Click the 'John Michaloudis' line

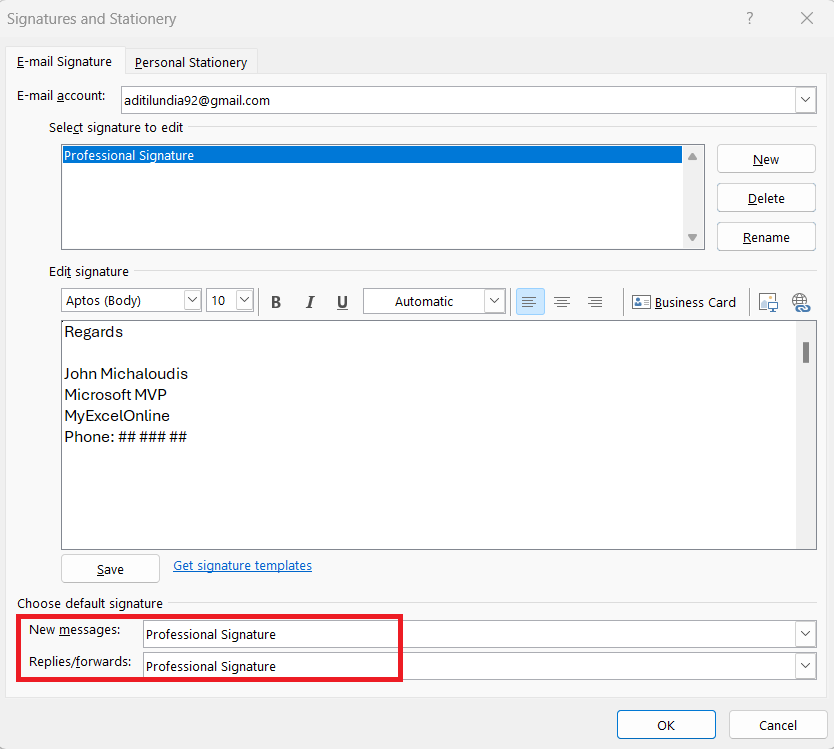click(126, 373)
